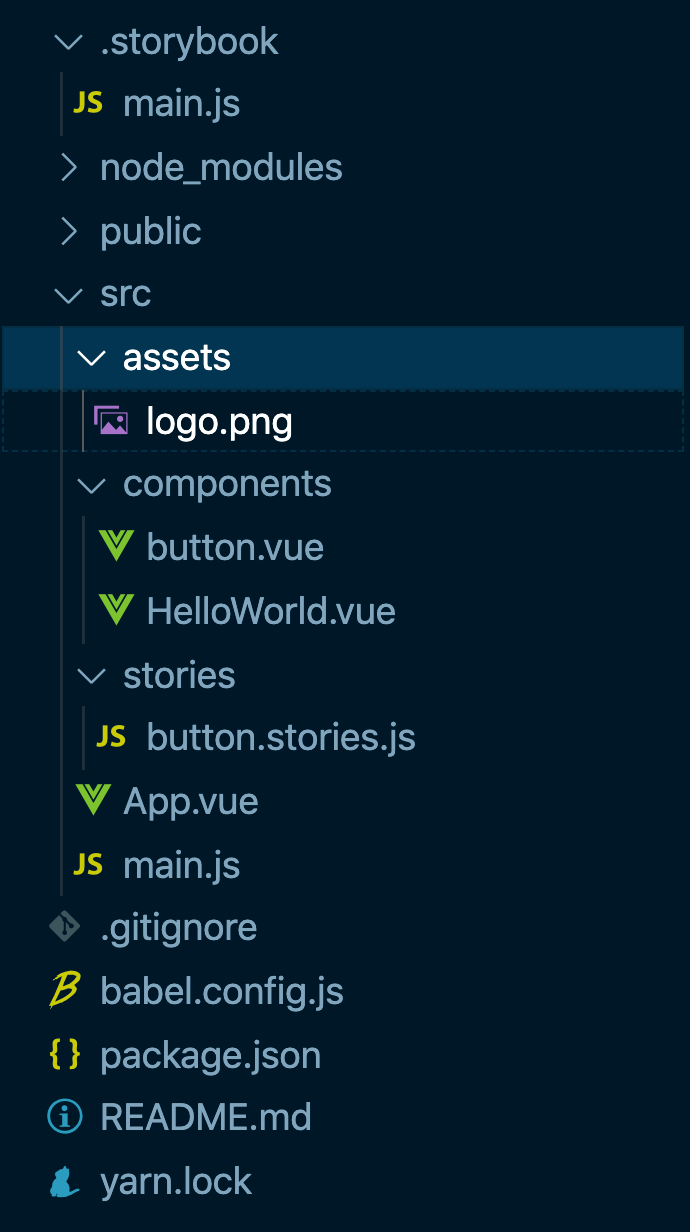Click the git icon beside .gitignore
Viewport: 690px width, 1232px height.
point(65,927)
